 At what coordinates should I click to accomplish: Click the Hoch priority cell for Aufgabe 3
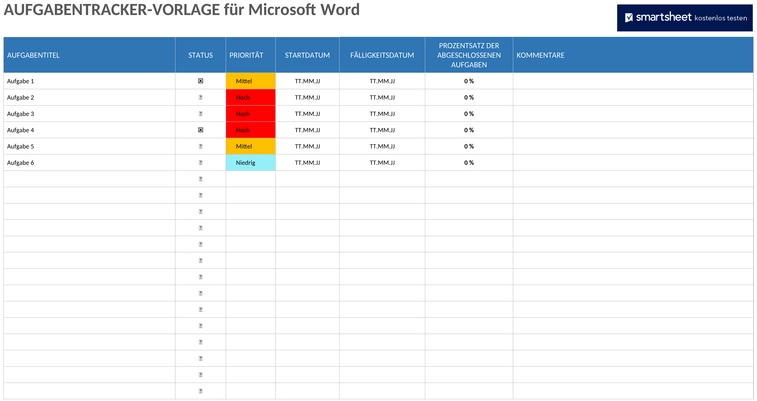point(251,114)
